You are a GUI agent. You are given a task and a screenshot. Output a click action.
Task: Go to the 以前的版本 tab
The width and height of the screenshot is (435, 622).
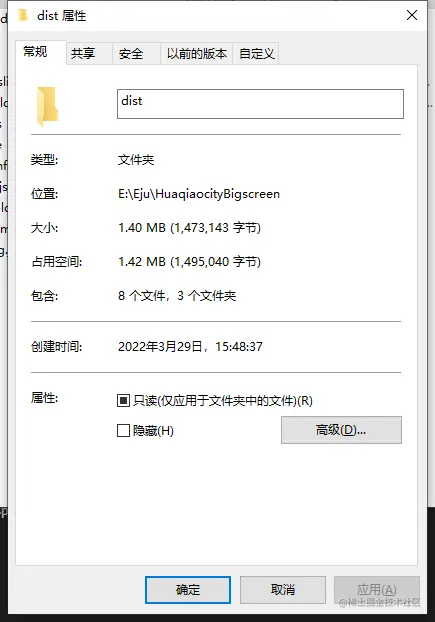(196, 53)
